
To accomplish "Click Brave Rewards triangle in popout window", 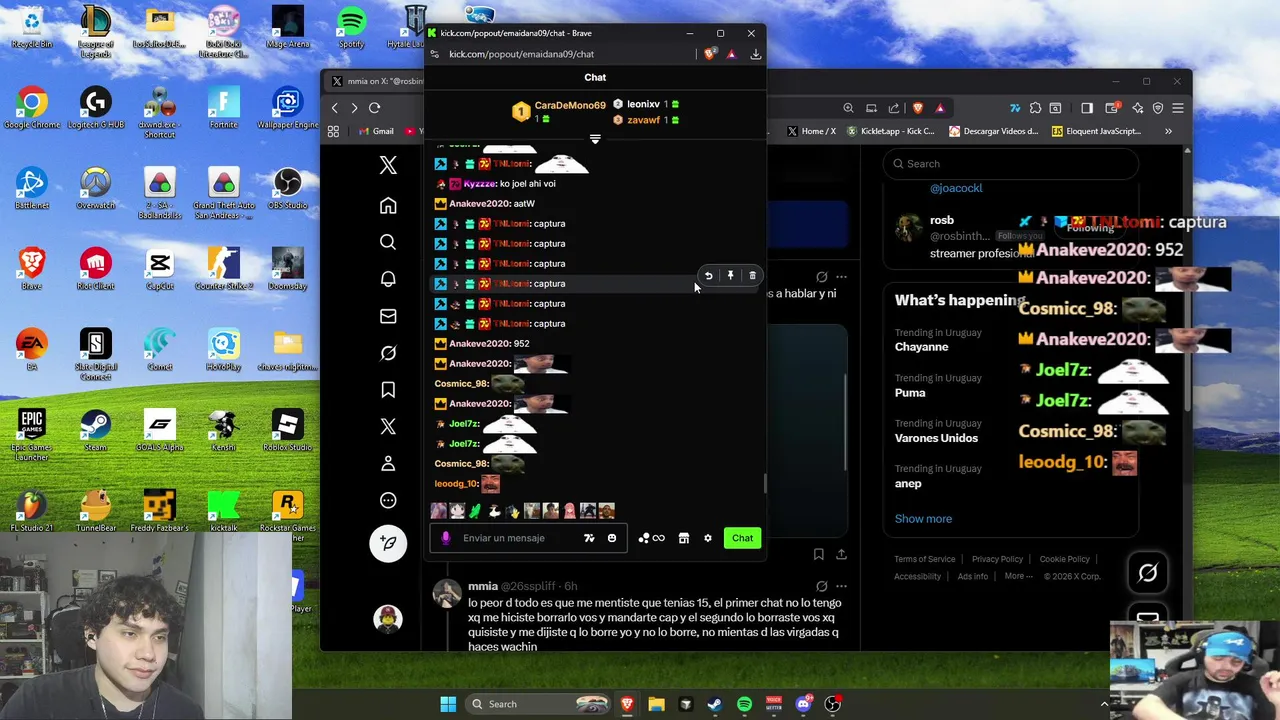I will point(731,54).
